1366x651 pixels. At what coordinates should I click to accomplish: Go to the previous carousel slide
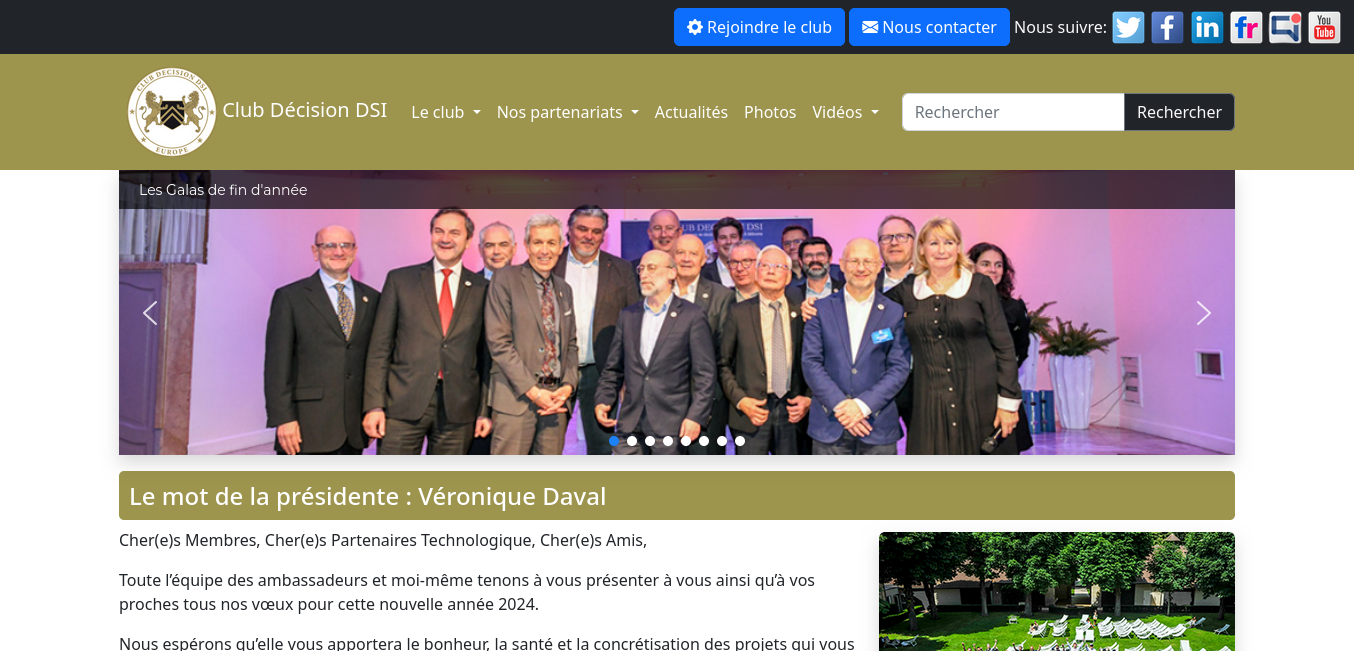click(150, 313)
